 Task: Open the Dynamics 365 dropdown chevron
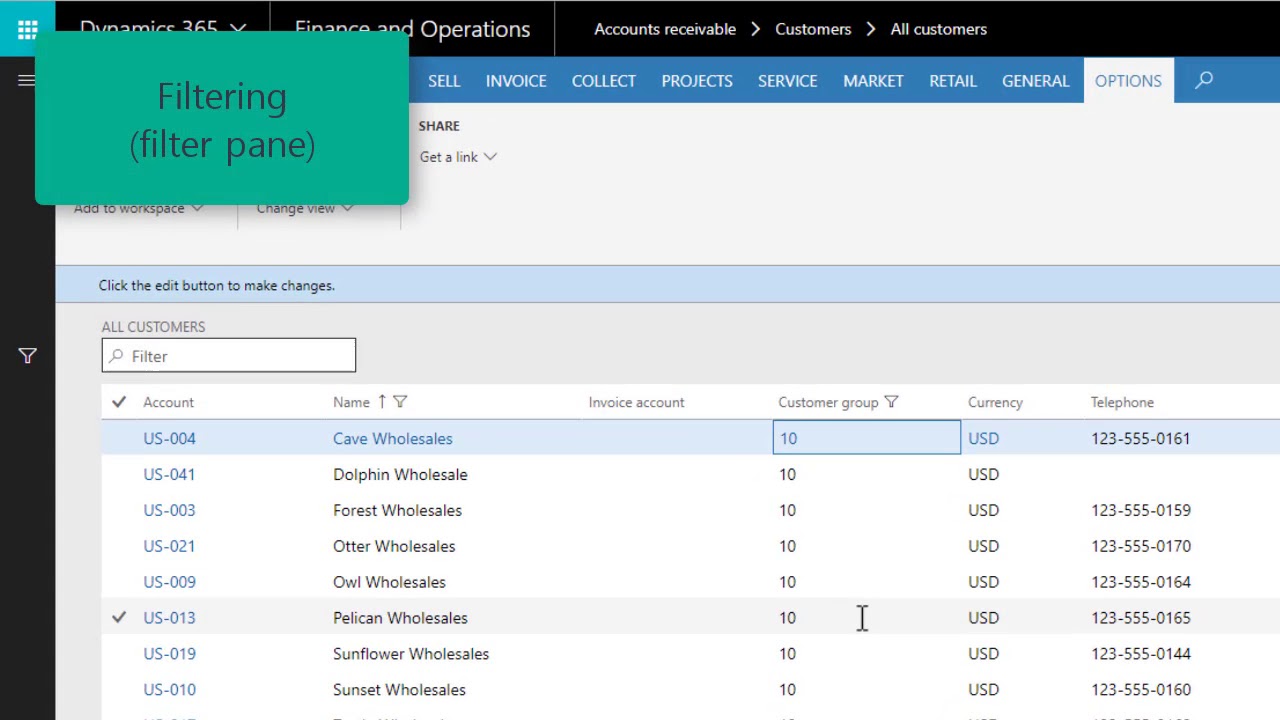pyautogui.click(x=238, y=29)
